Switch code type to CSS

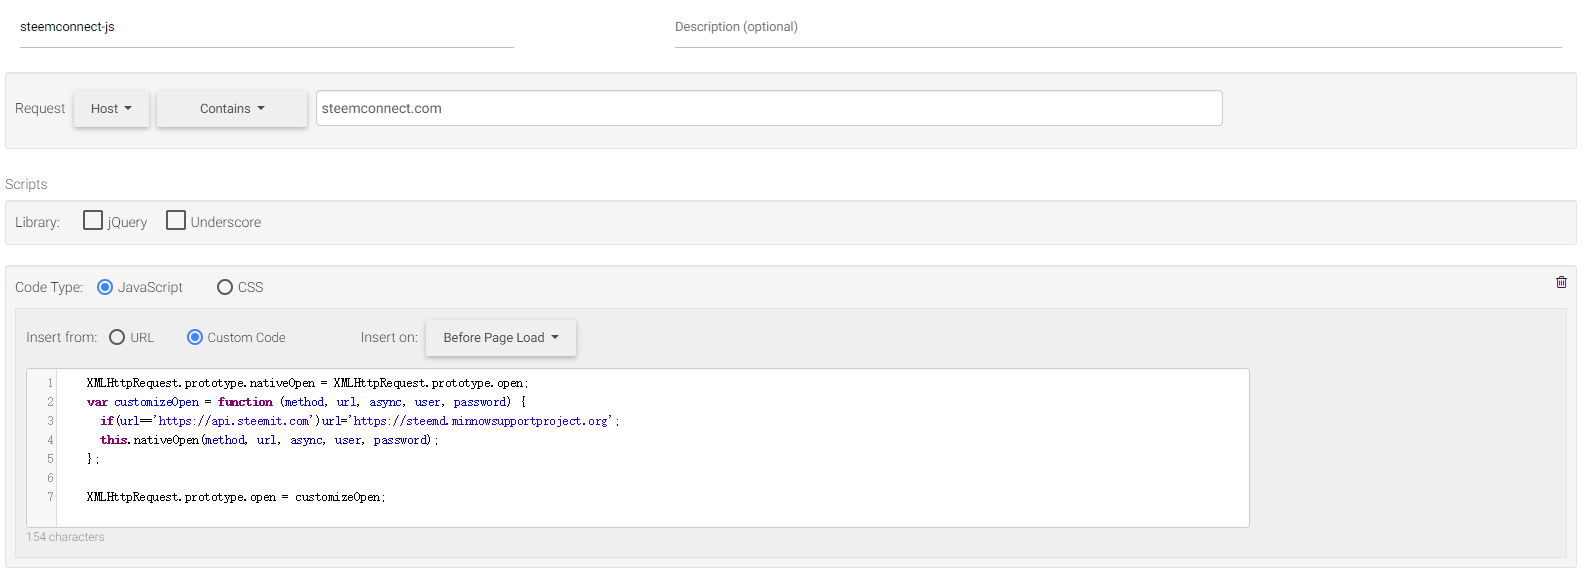[x=225, y=287]
